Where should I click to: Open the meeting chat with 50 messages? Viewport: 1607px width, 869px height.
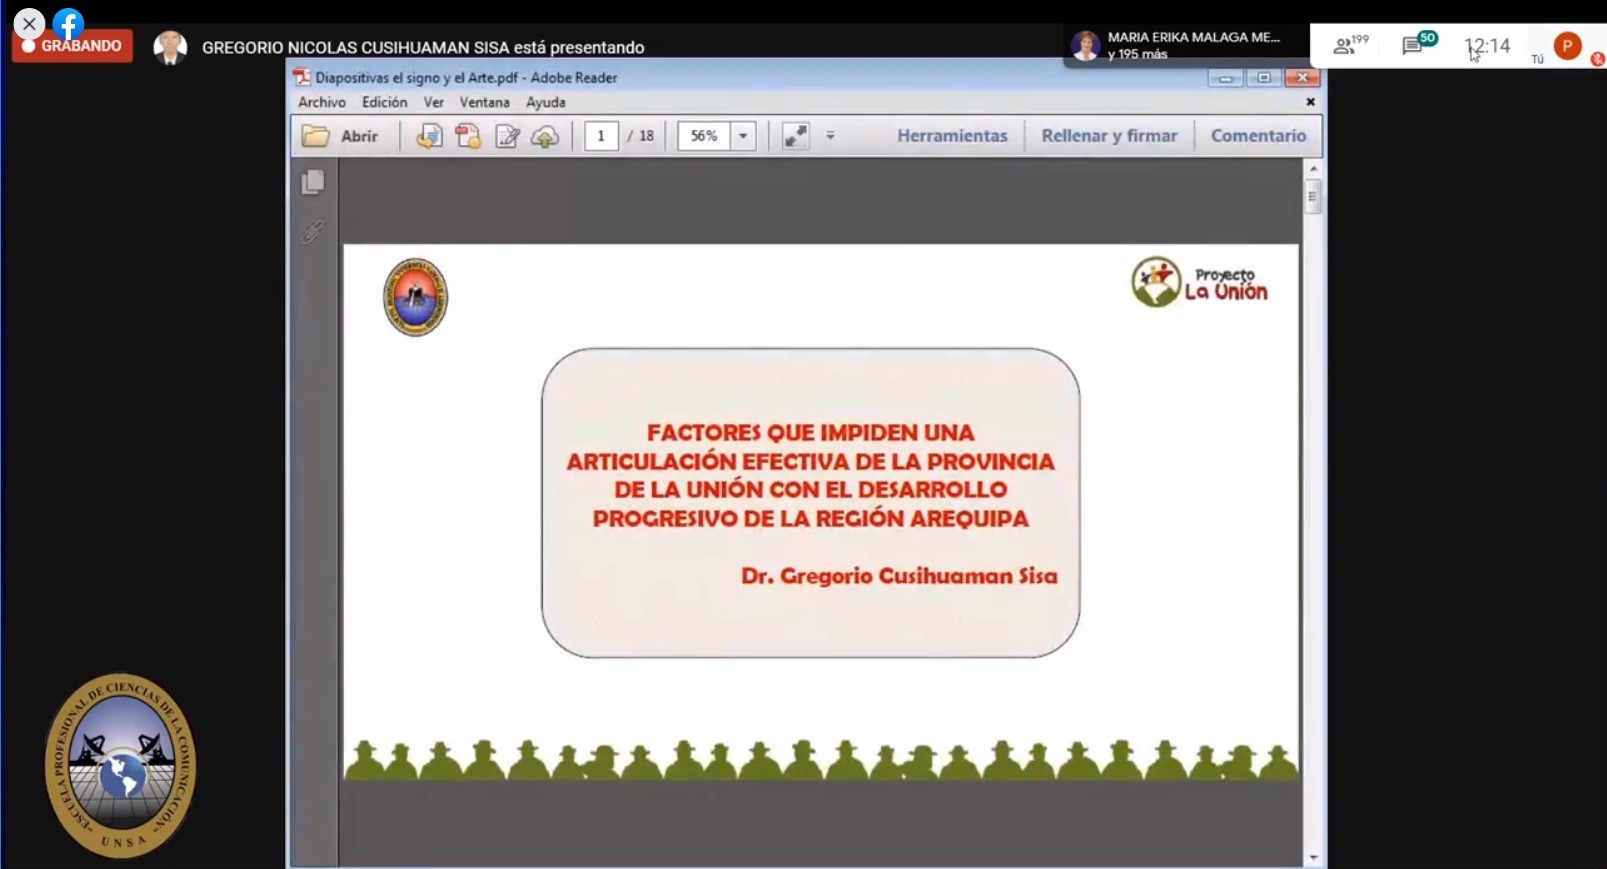coord(1414,46)
